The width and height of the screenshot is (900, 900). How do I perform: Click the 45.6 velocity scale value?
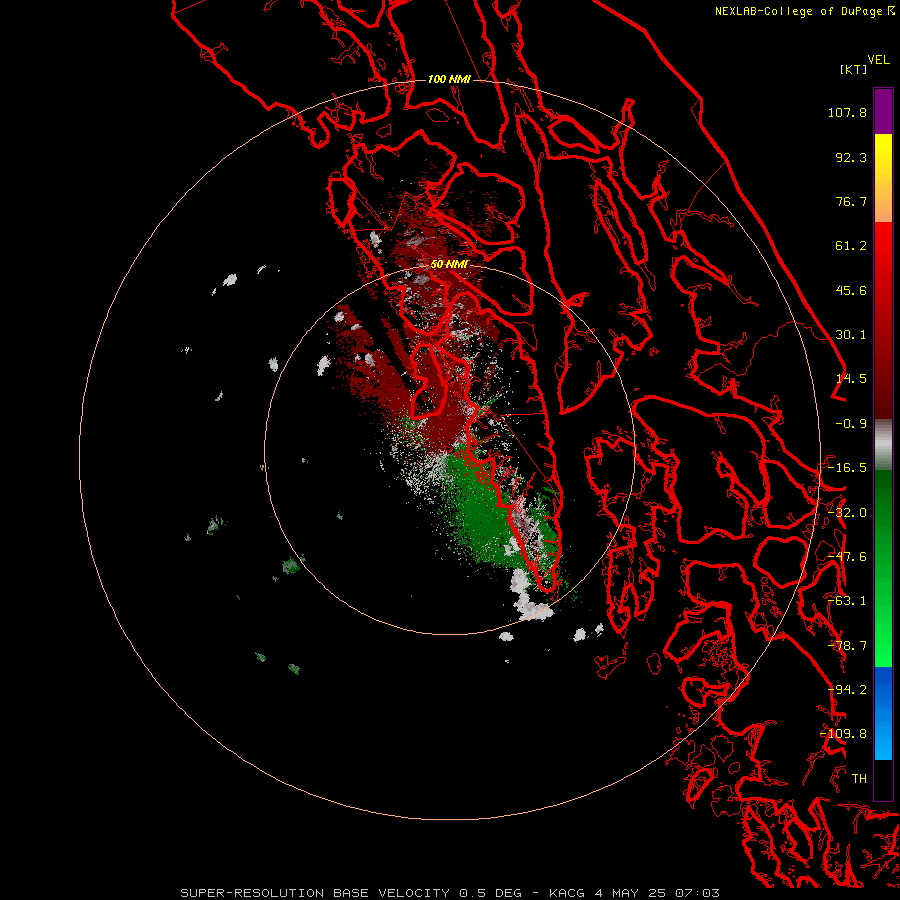pos(851,290)
